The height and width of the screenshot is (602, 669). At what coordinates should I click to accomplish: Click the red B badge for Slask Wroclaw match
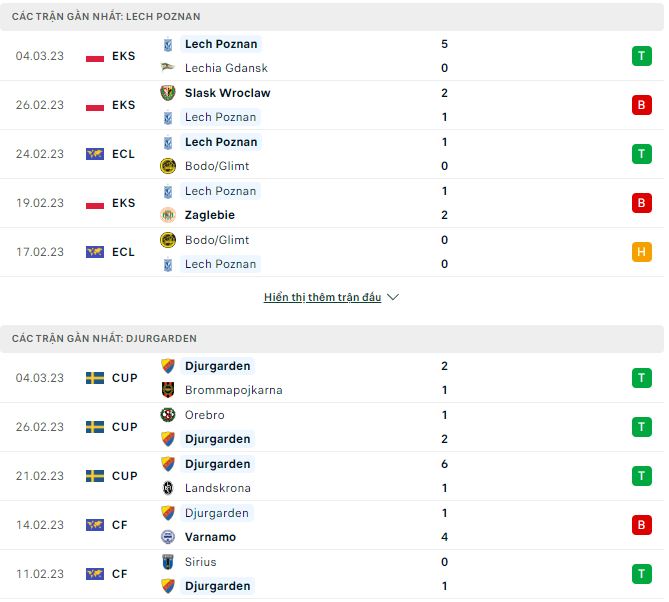tap(641, 105)
